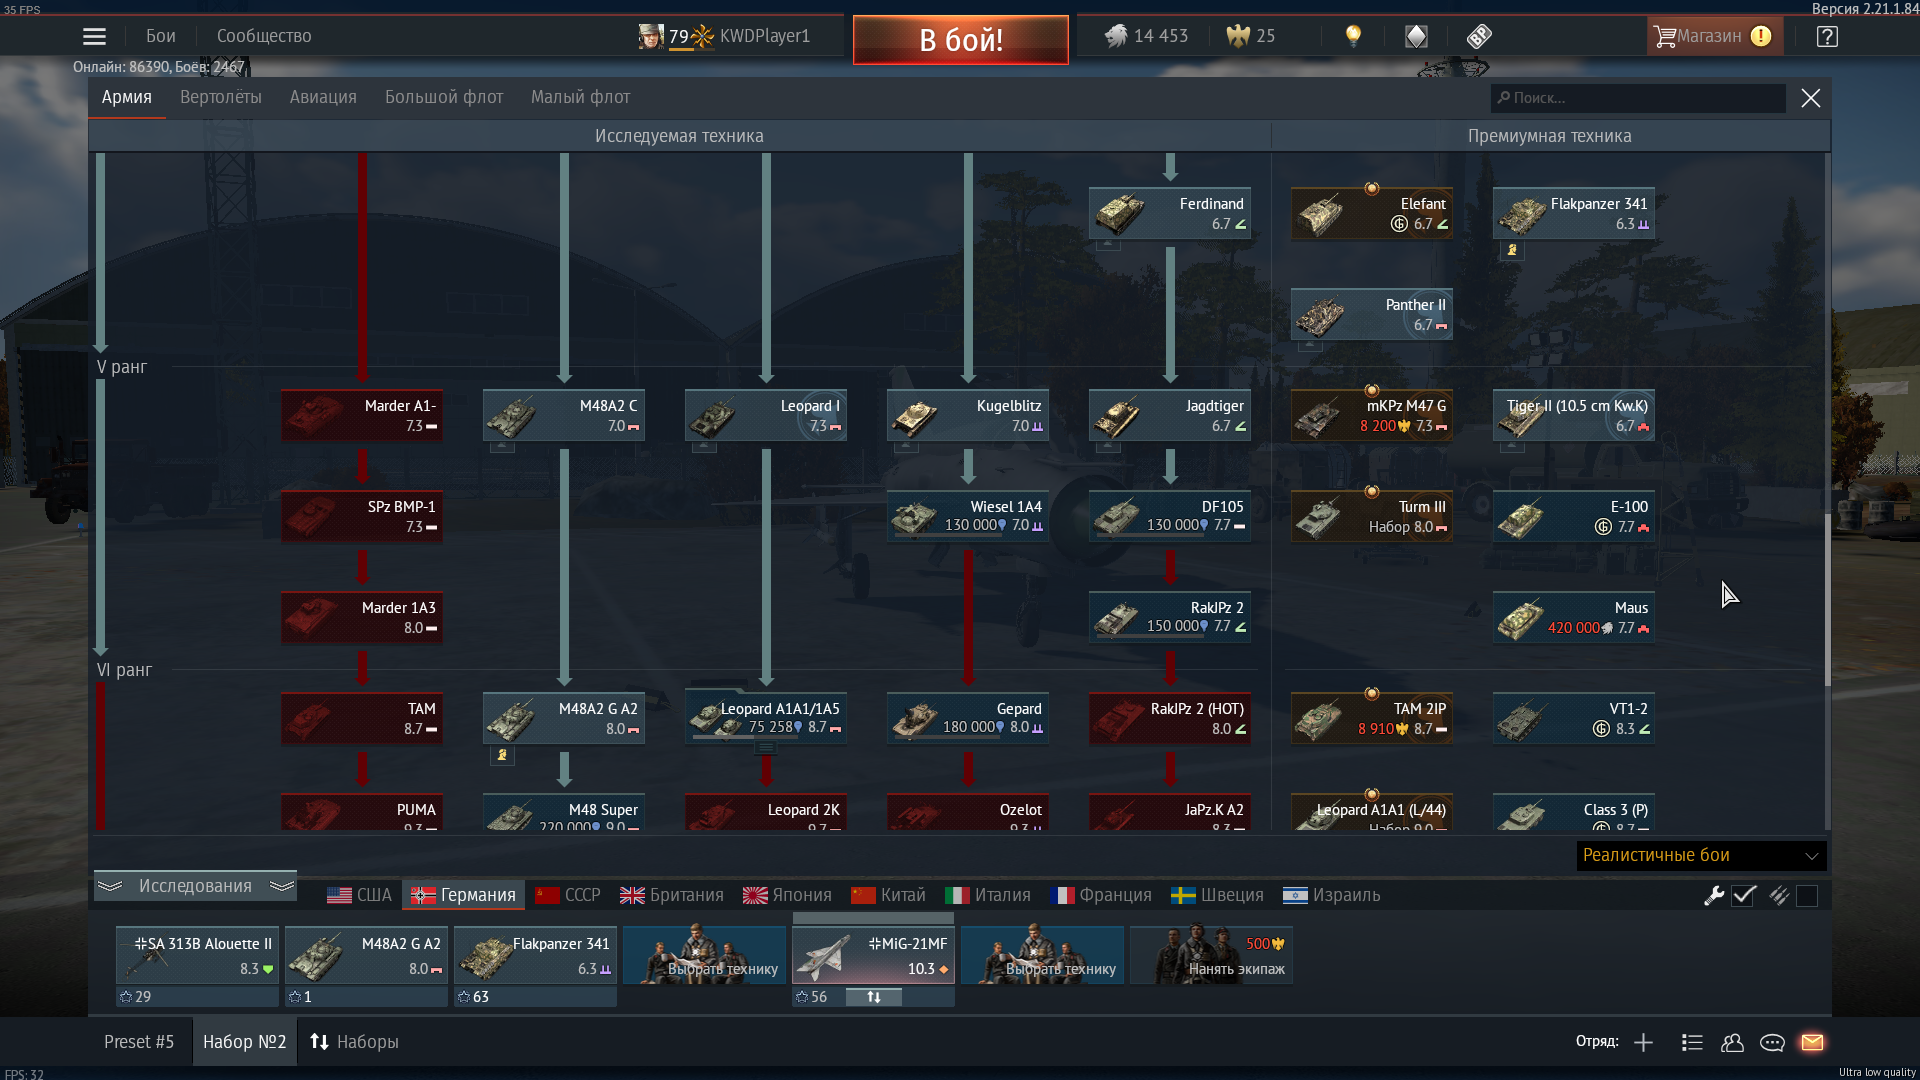This screenshot has height=1080, width=1920.
Task: Open the glowing mail envelope icon
Action: coord(1812,1043)
